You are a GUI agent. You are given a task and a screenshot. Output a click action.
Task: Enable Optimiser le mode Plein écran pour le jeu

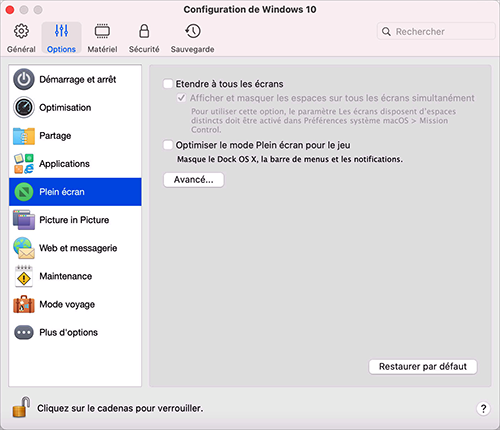coord(168,145)
